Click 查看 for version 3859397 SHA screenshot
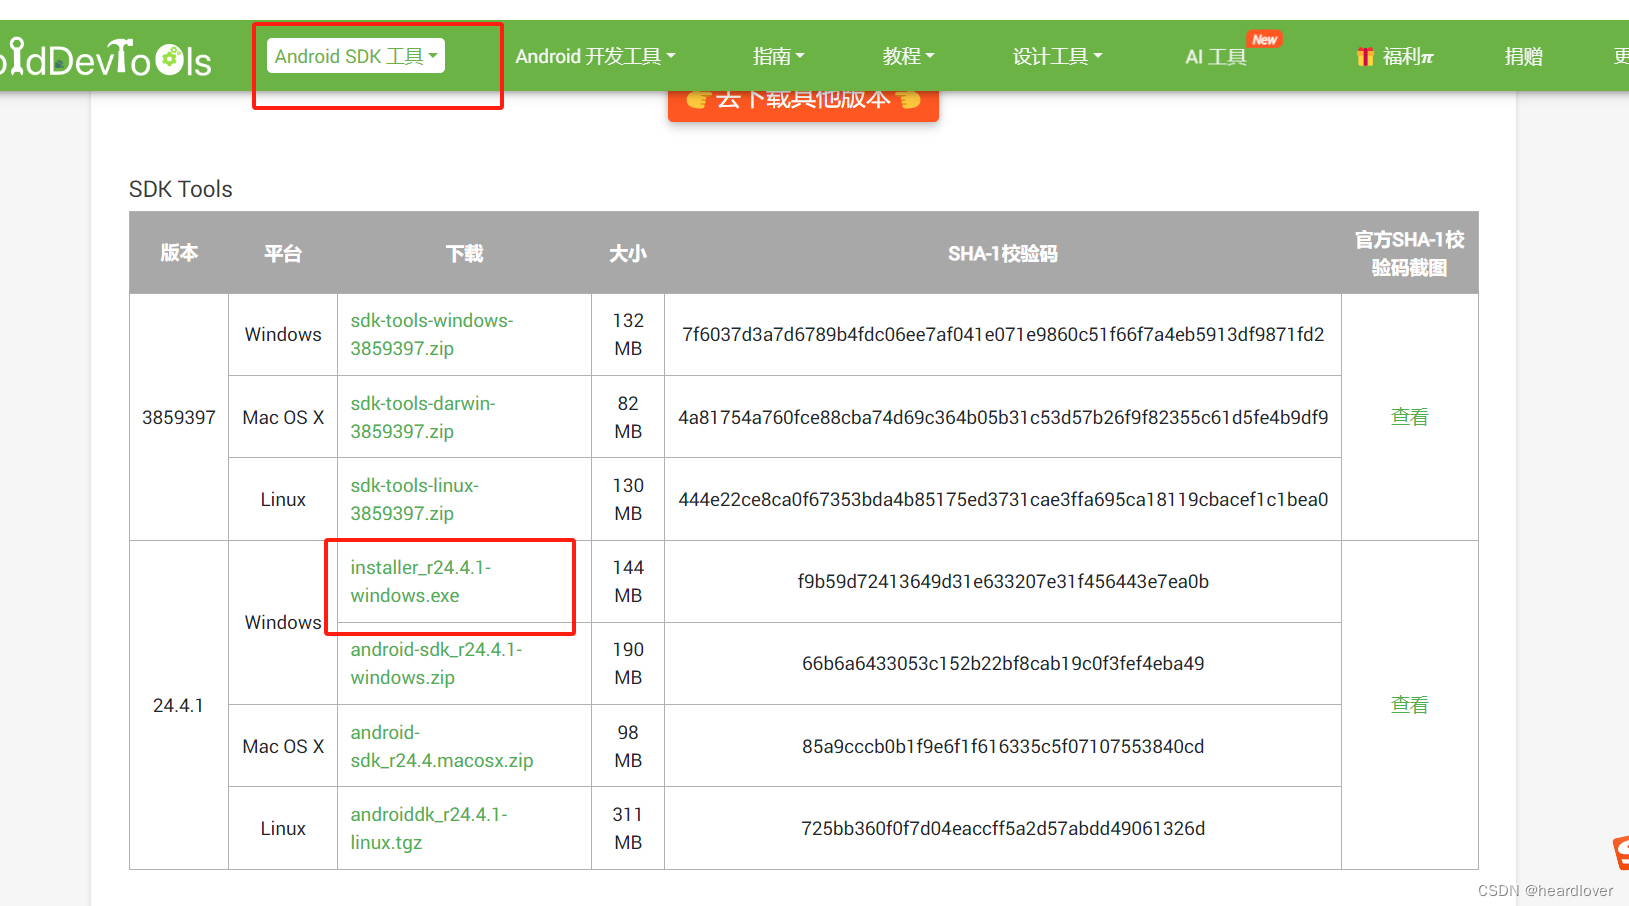The width and height of the screenshot is (1629, 906). click(1409, 417)
